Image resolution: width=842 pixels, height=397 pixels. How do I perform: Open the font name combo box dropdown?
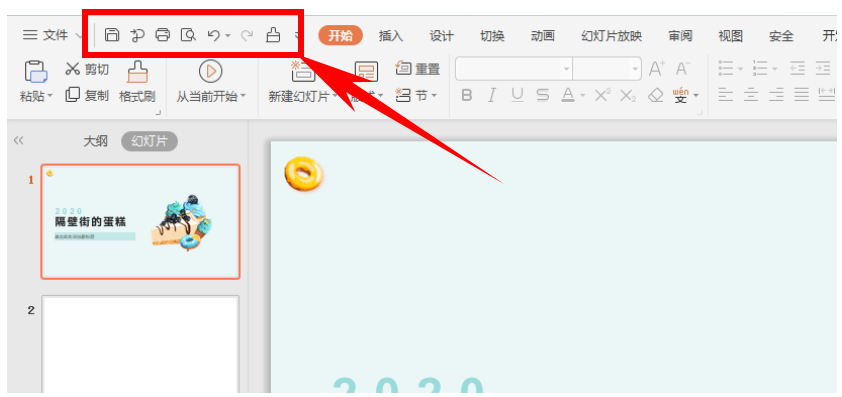[566, 69]
